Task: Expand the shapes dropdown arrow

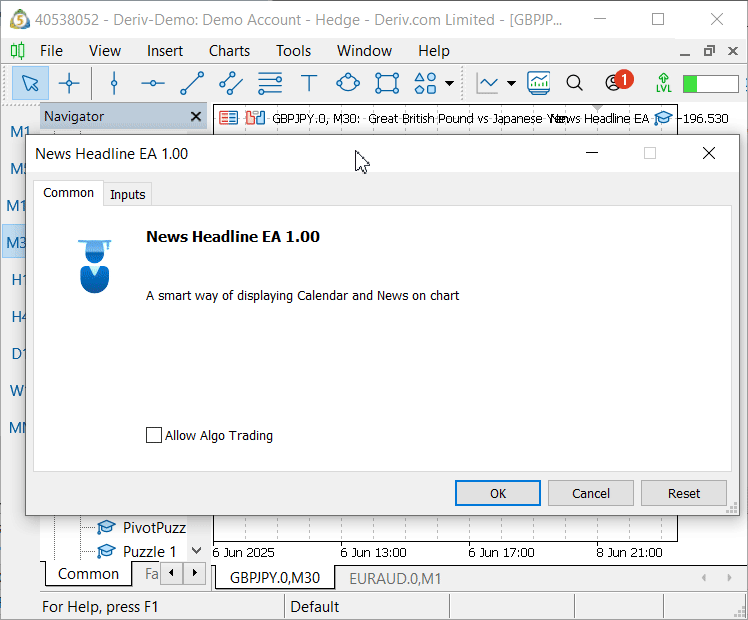Action: click(x=449, y=83)
